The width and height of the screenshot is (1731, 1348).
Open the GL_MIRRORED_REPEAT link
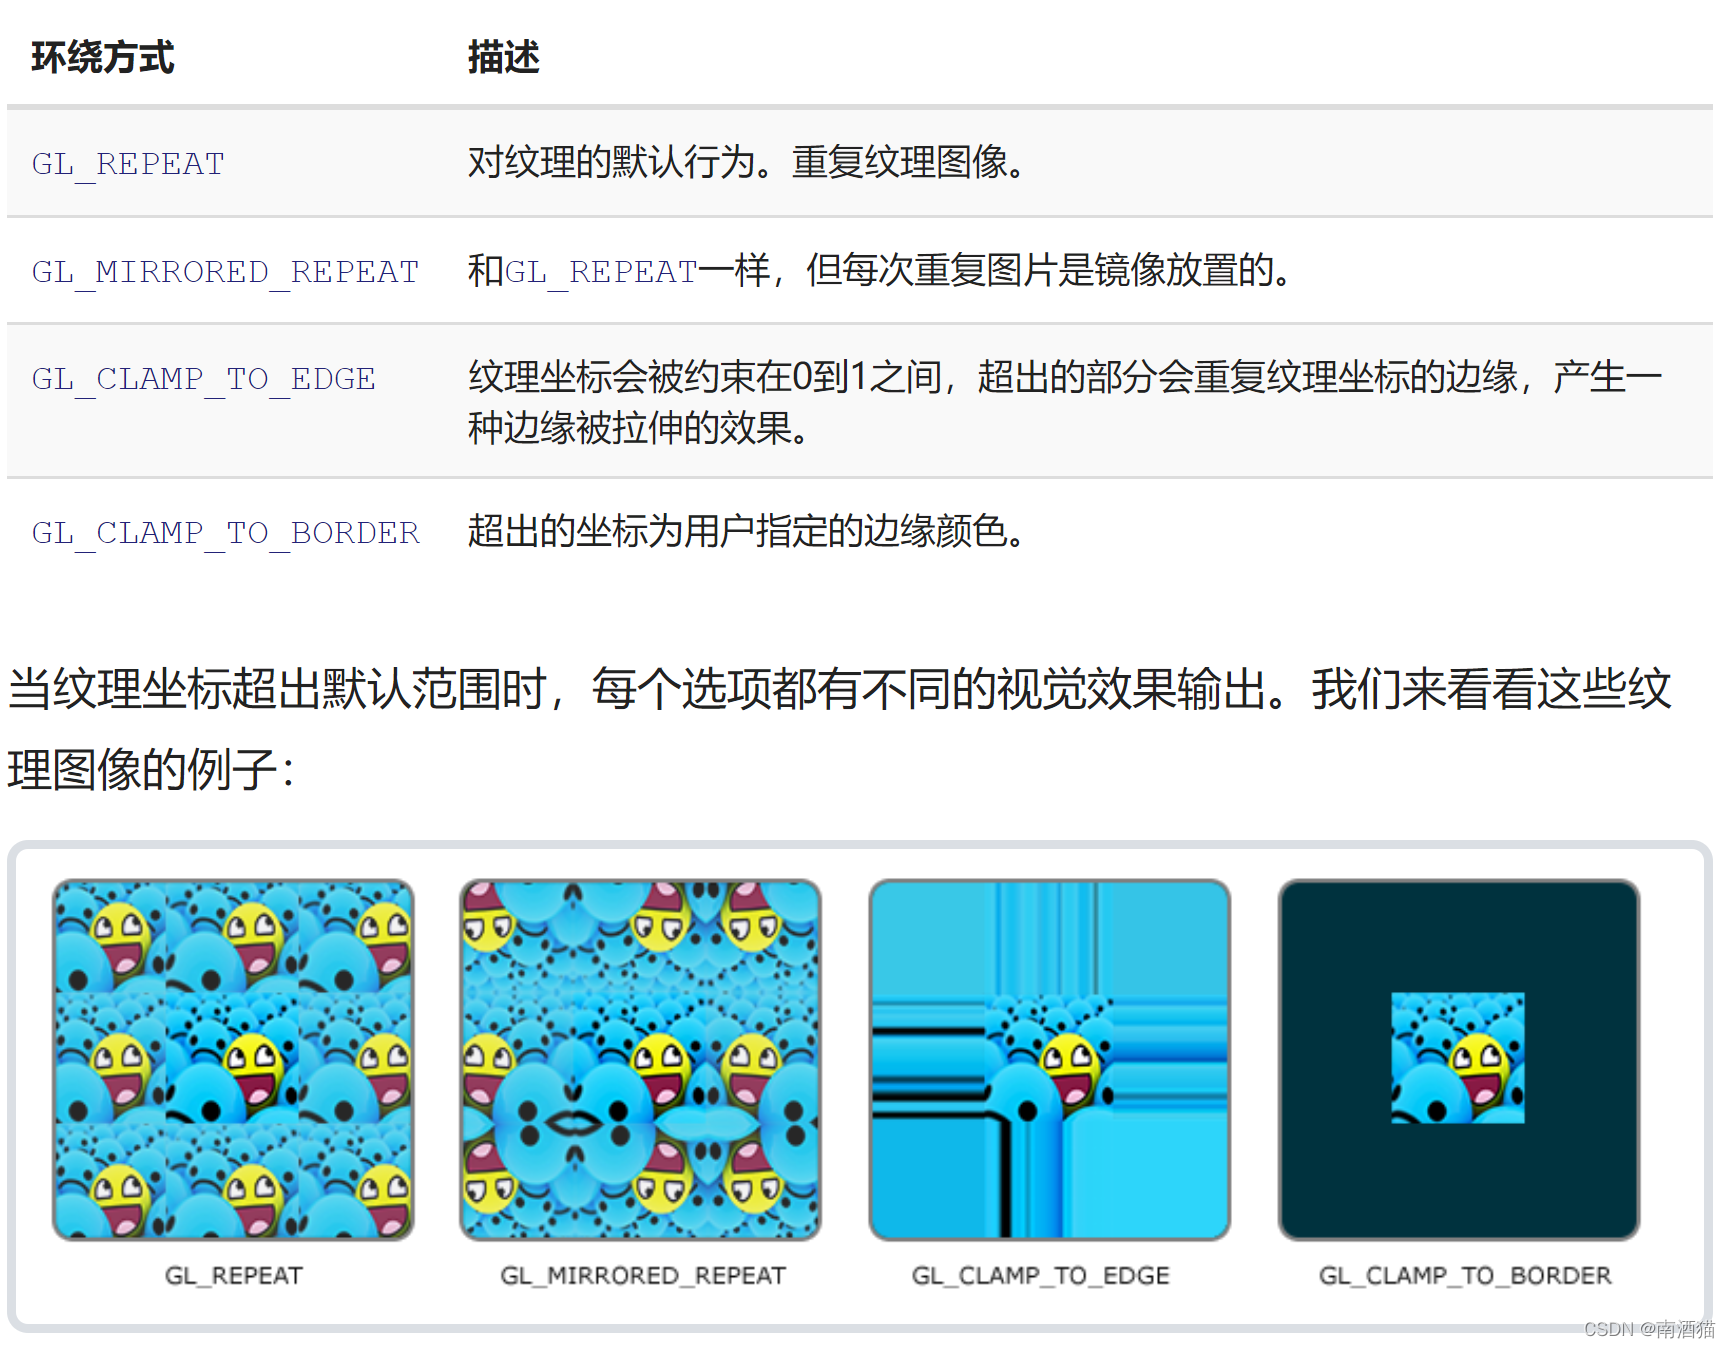224,271
